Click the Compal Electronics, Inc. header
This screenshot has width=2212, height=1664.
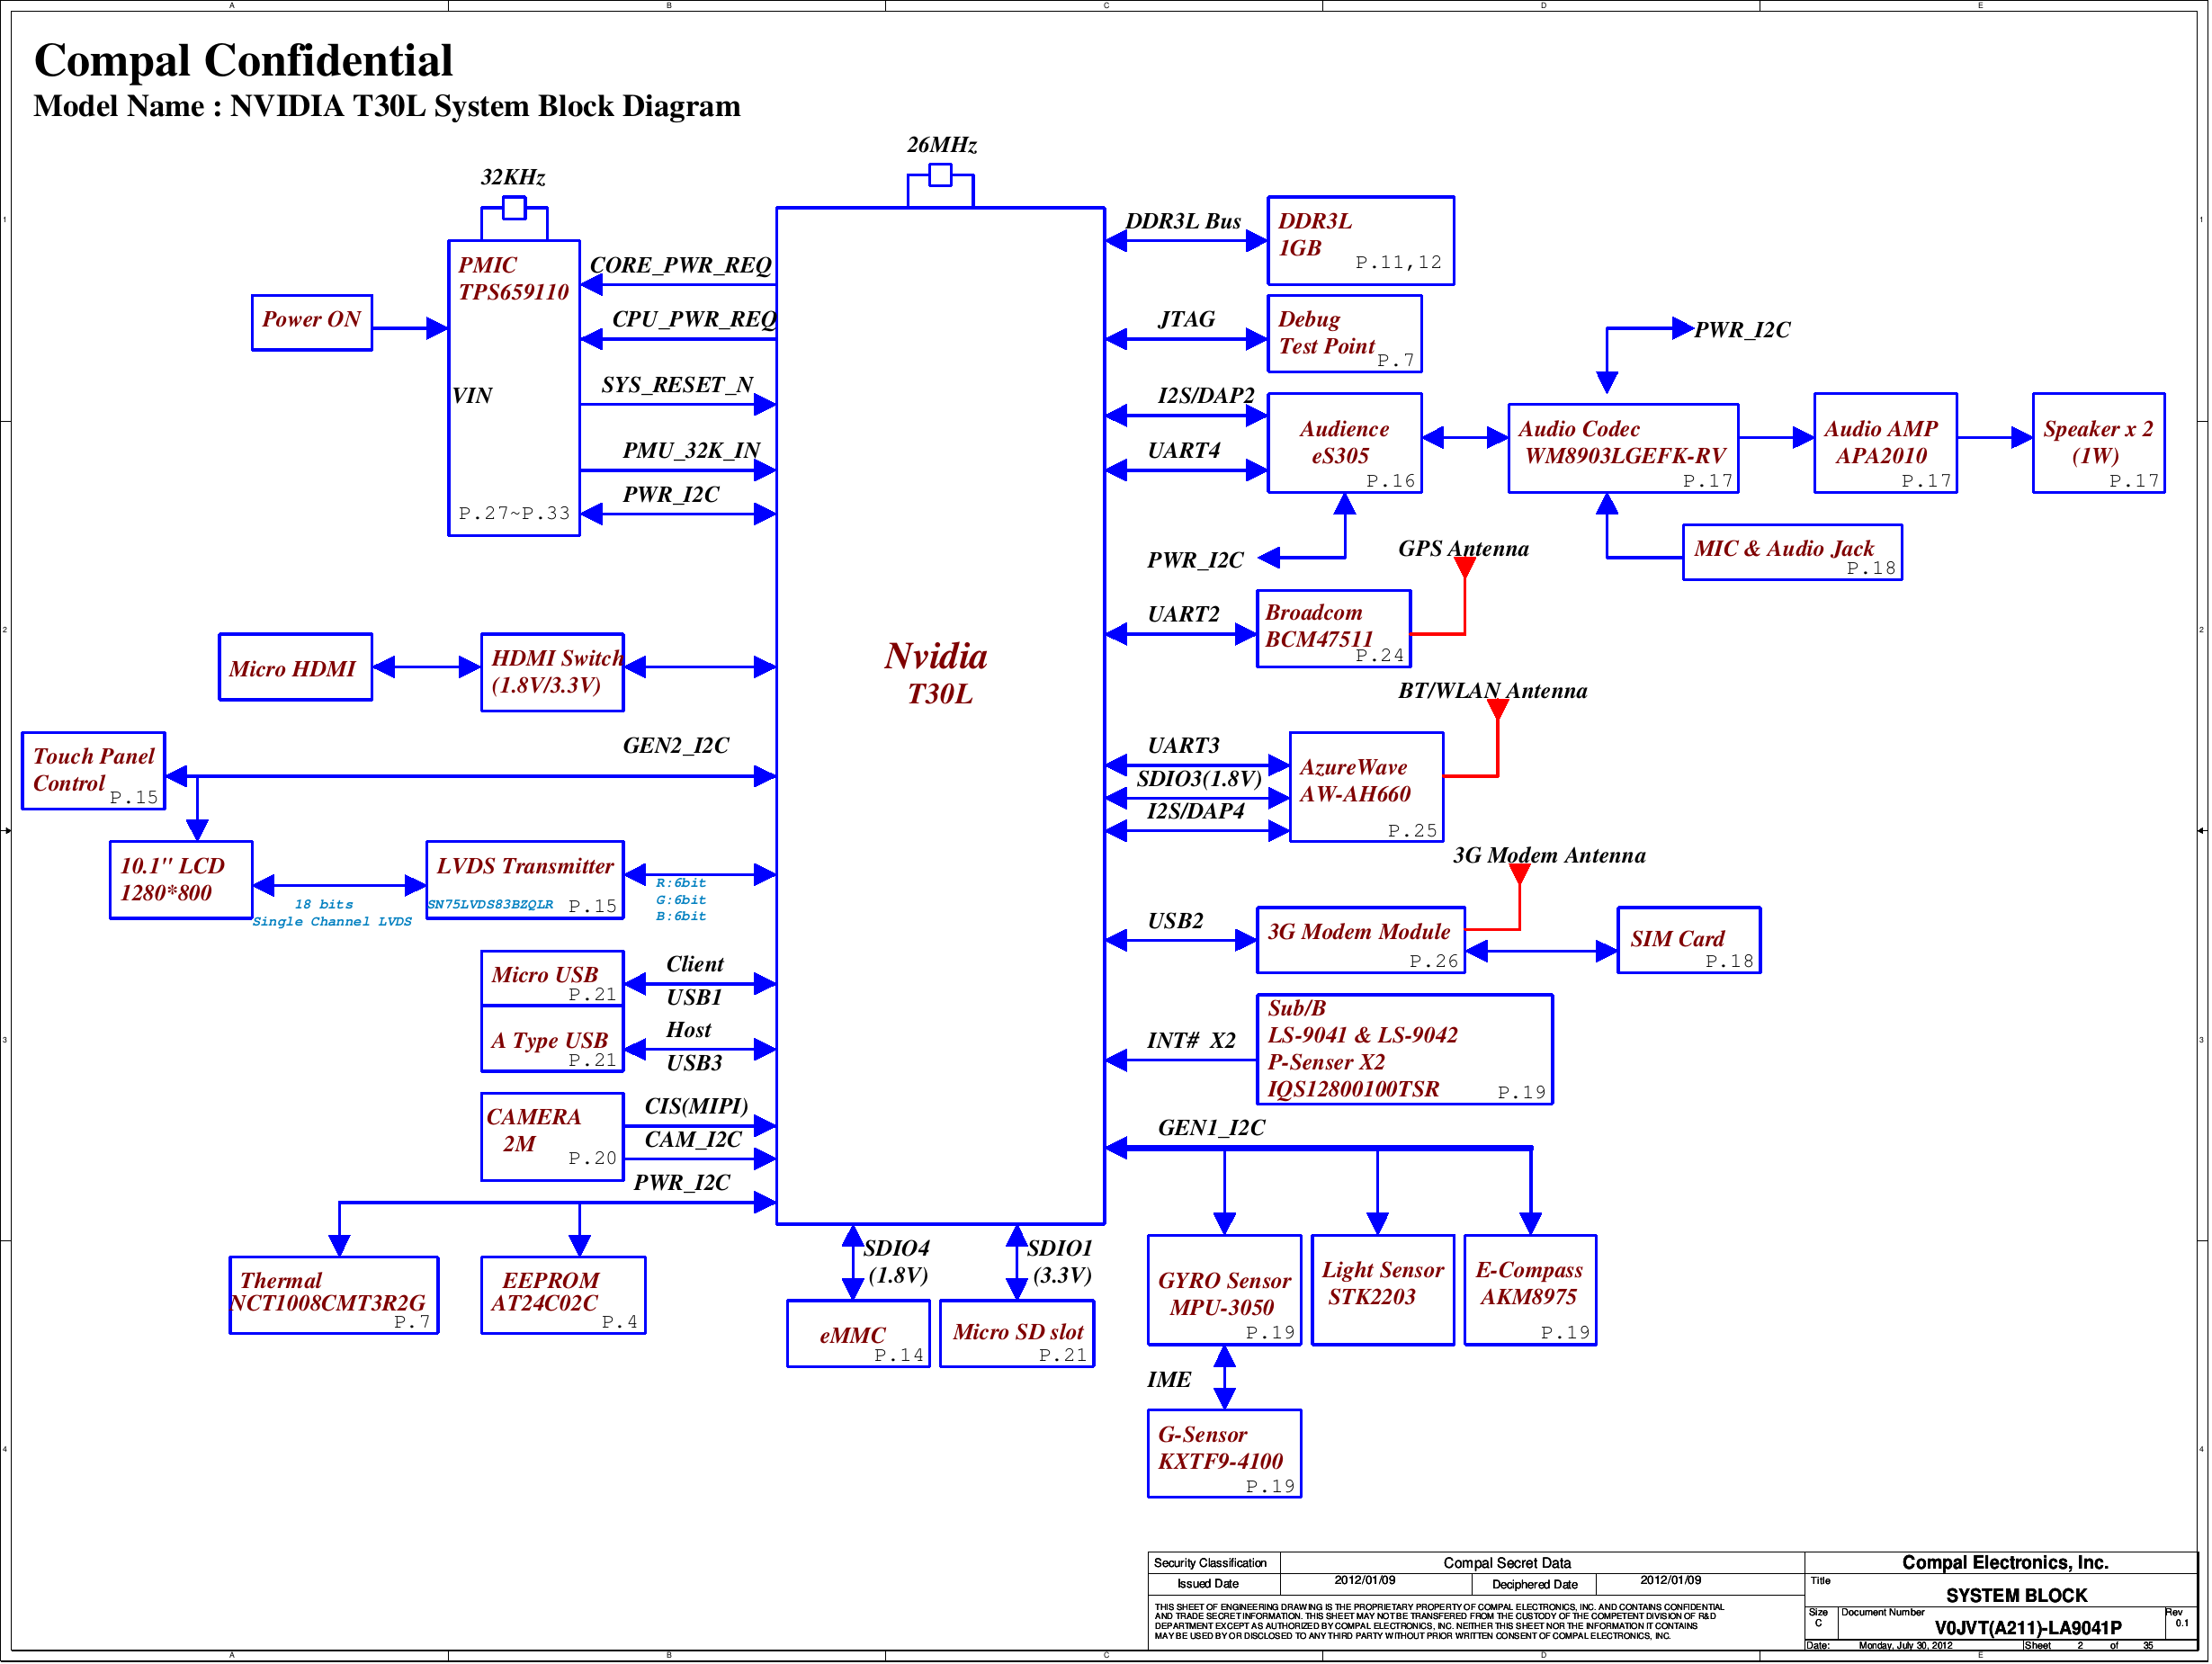coord(2005,1563)
